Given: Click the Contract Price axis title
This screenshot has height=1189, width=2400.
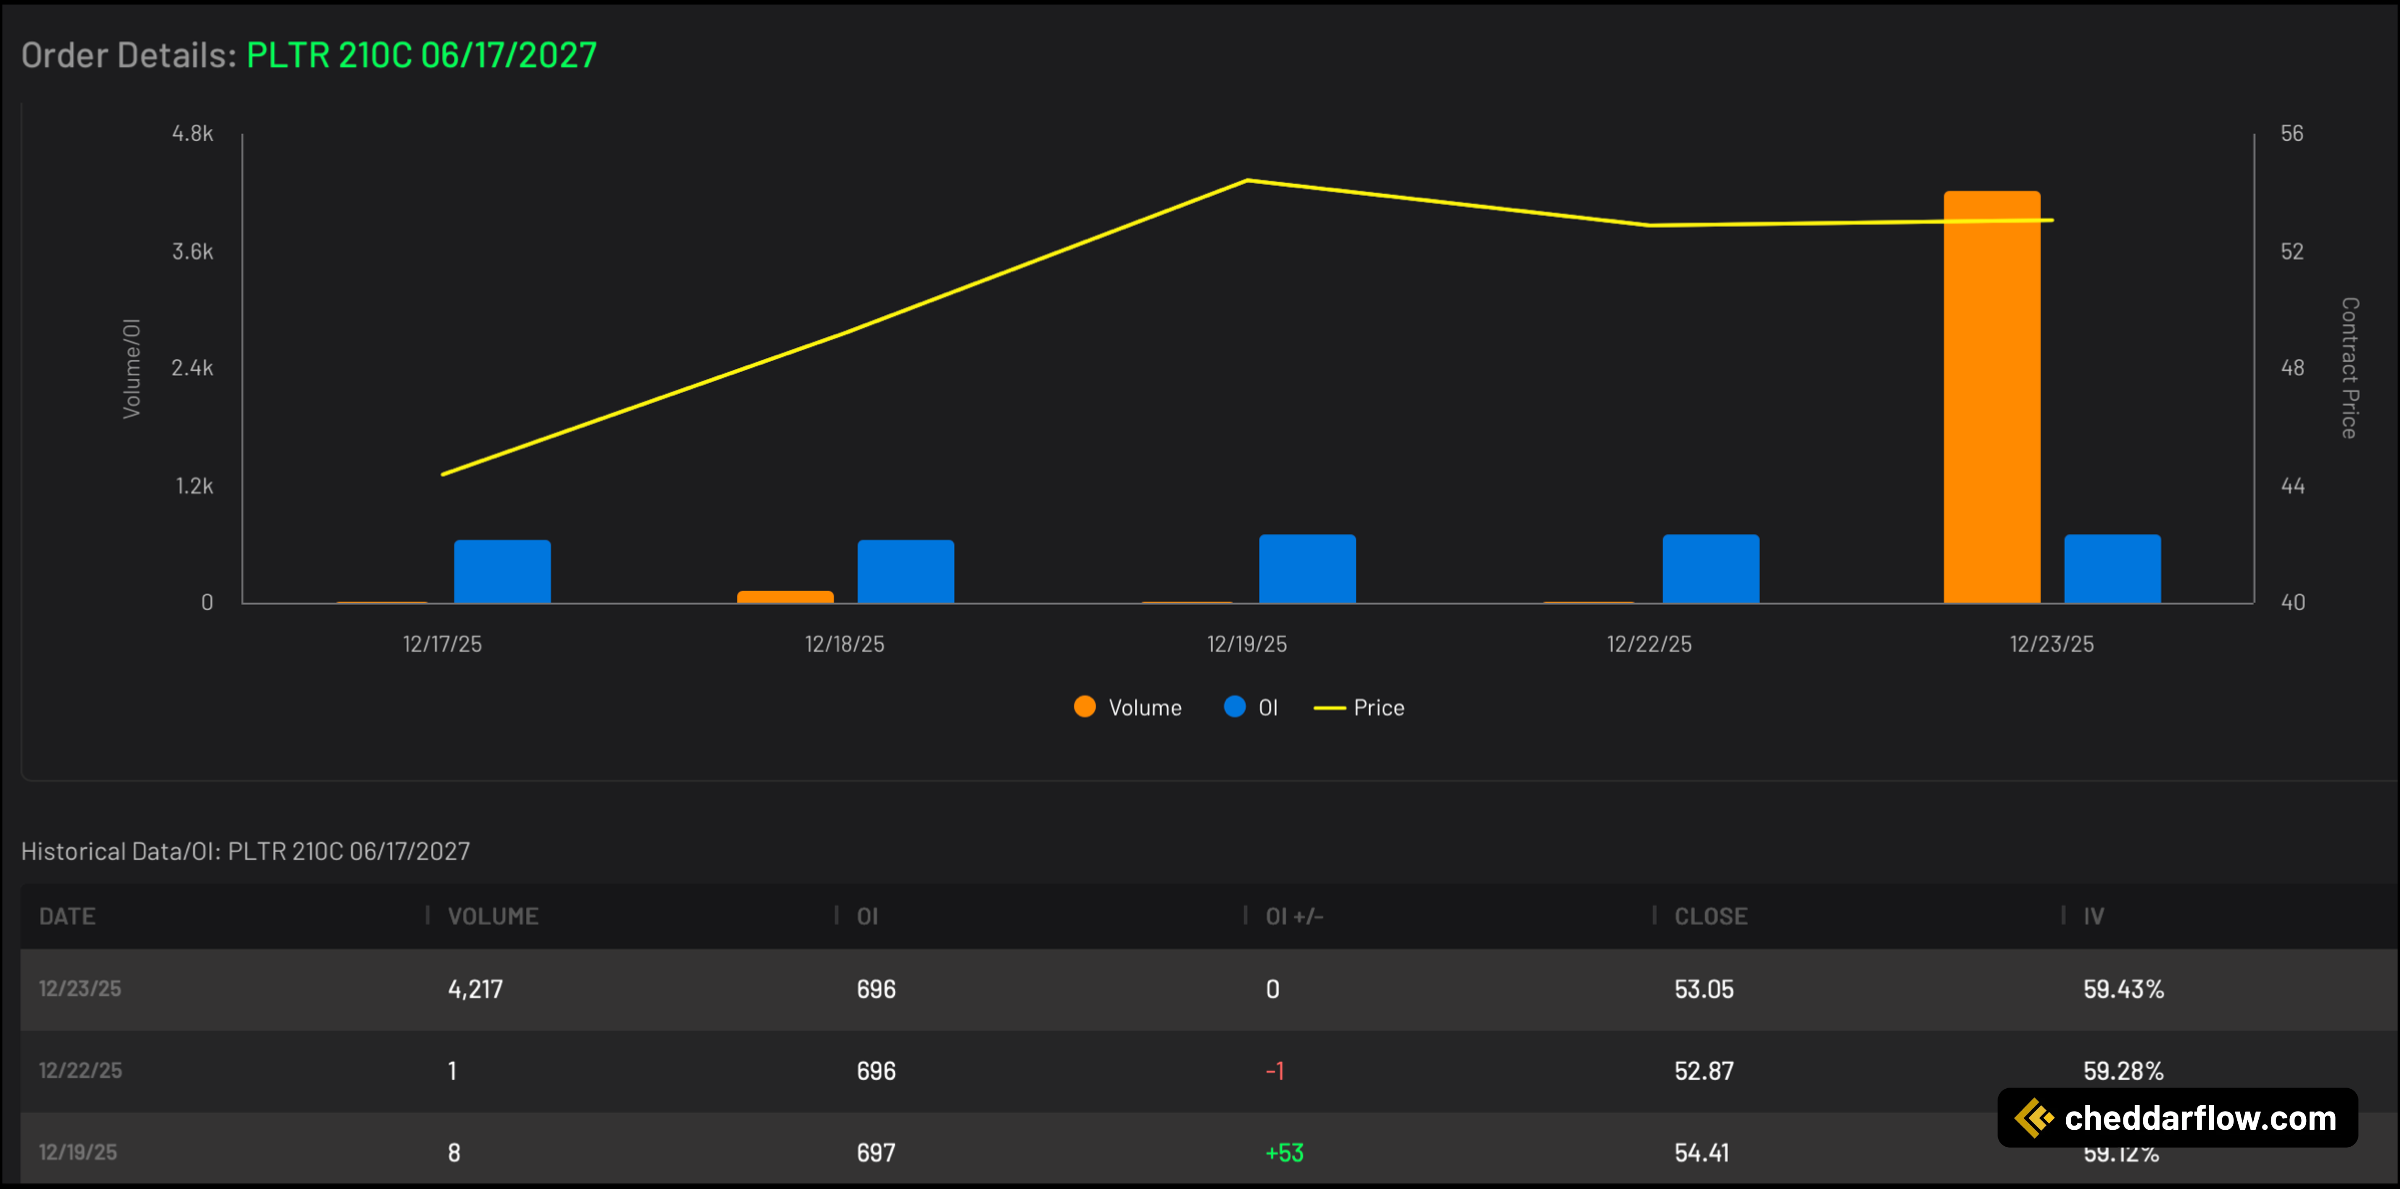Looking at the screenshot, I should (2350, 368).
